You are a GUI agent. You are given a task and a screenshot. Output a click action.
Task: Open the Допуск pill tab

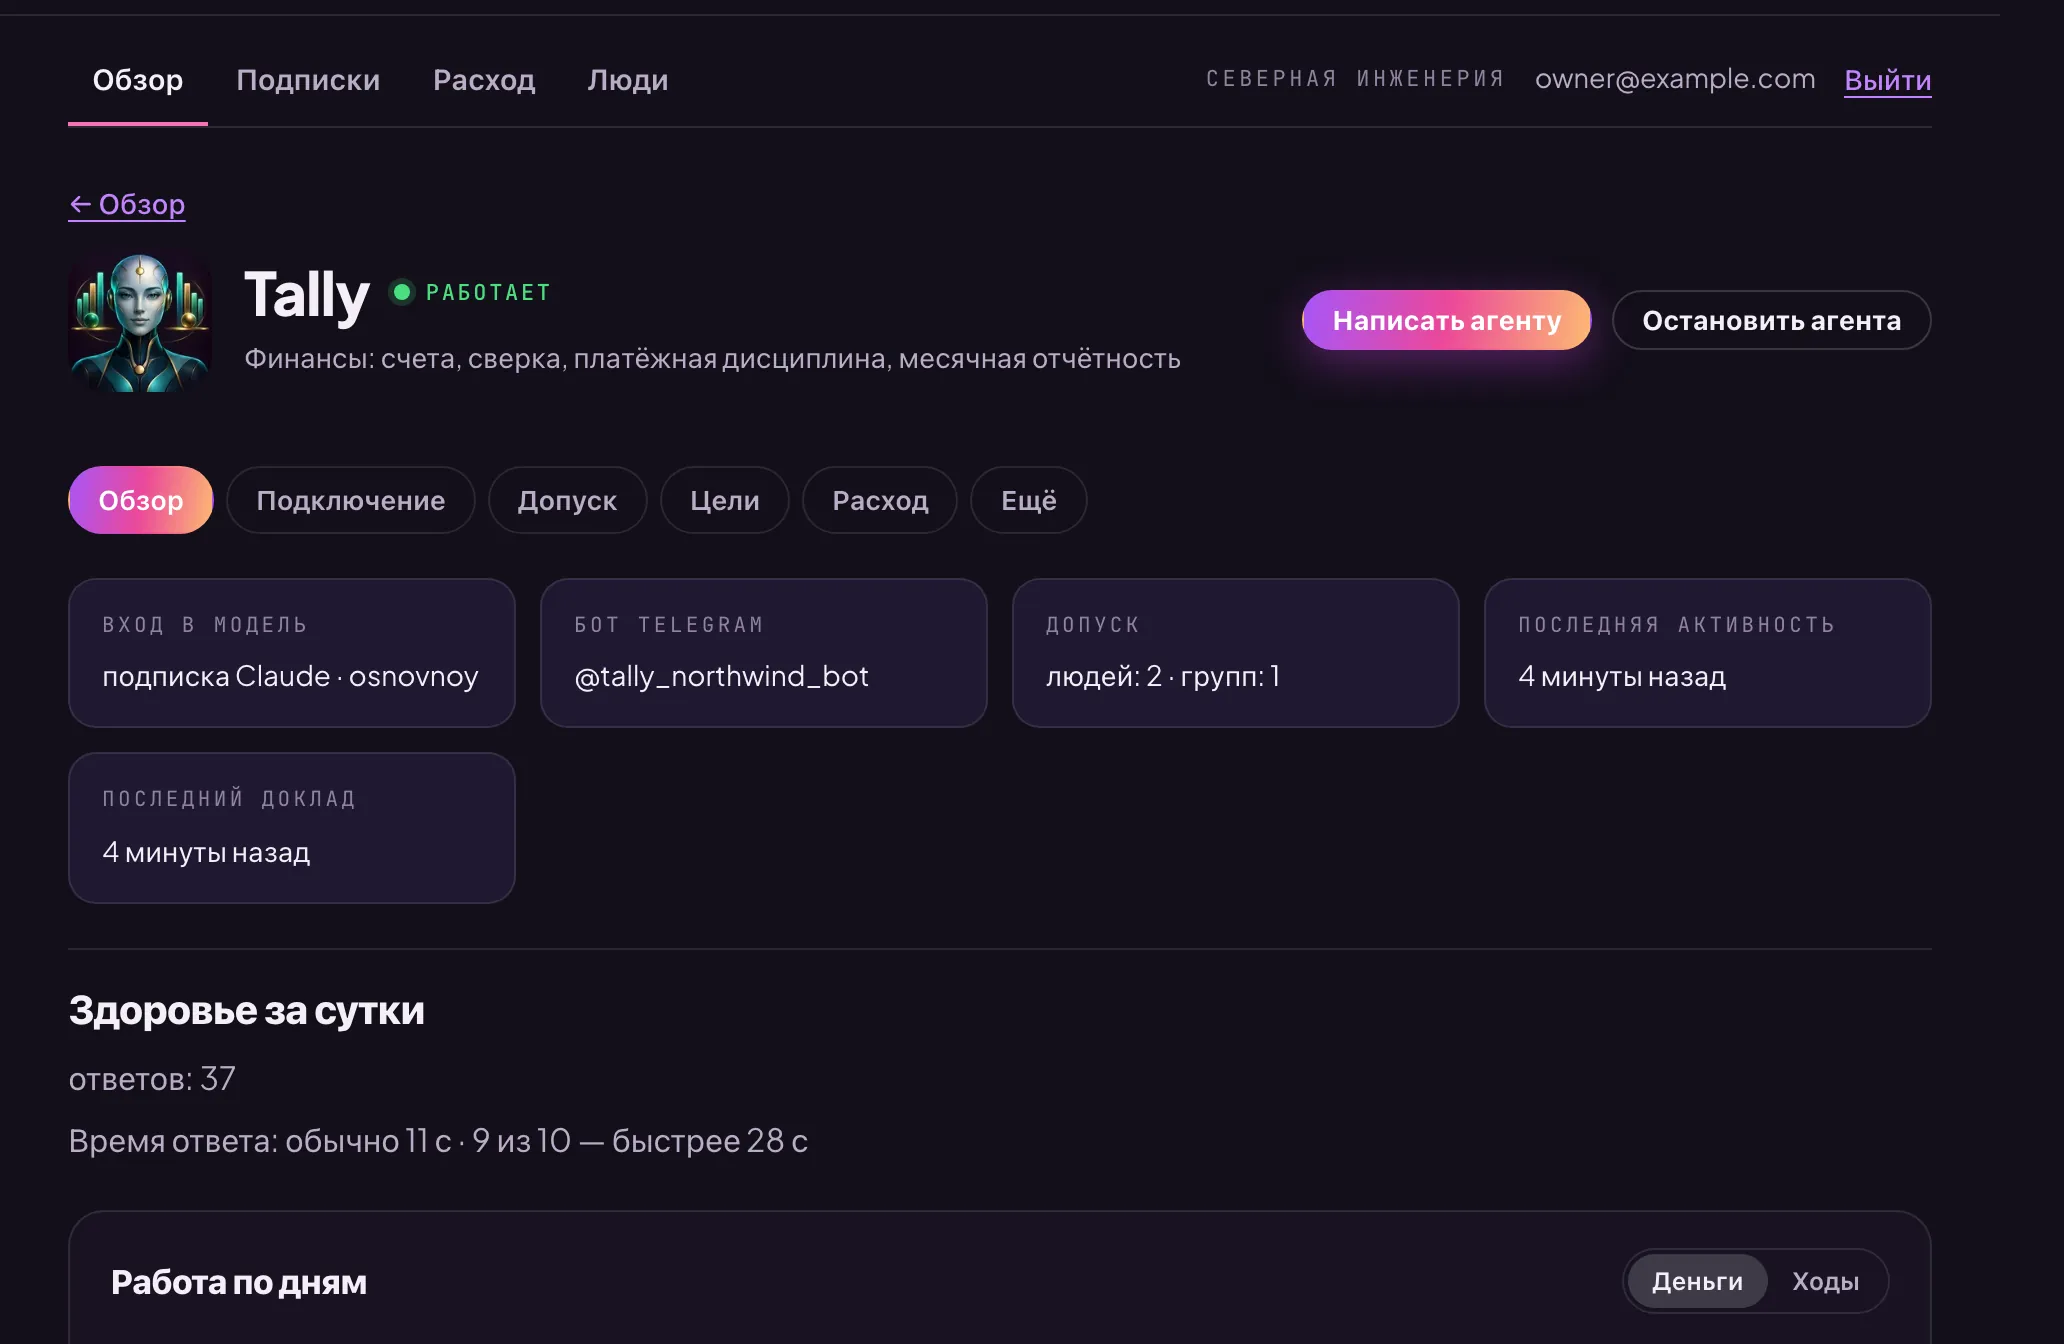pos(567,500)
